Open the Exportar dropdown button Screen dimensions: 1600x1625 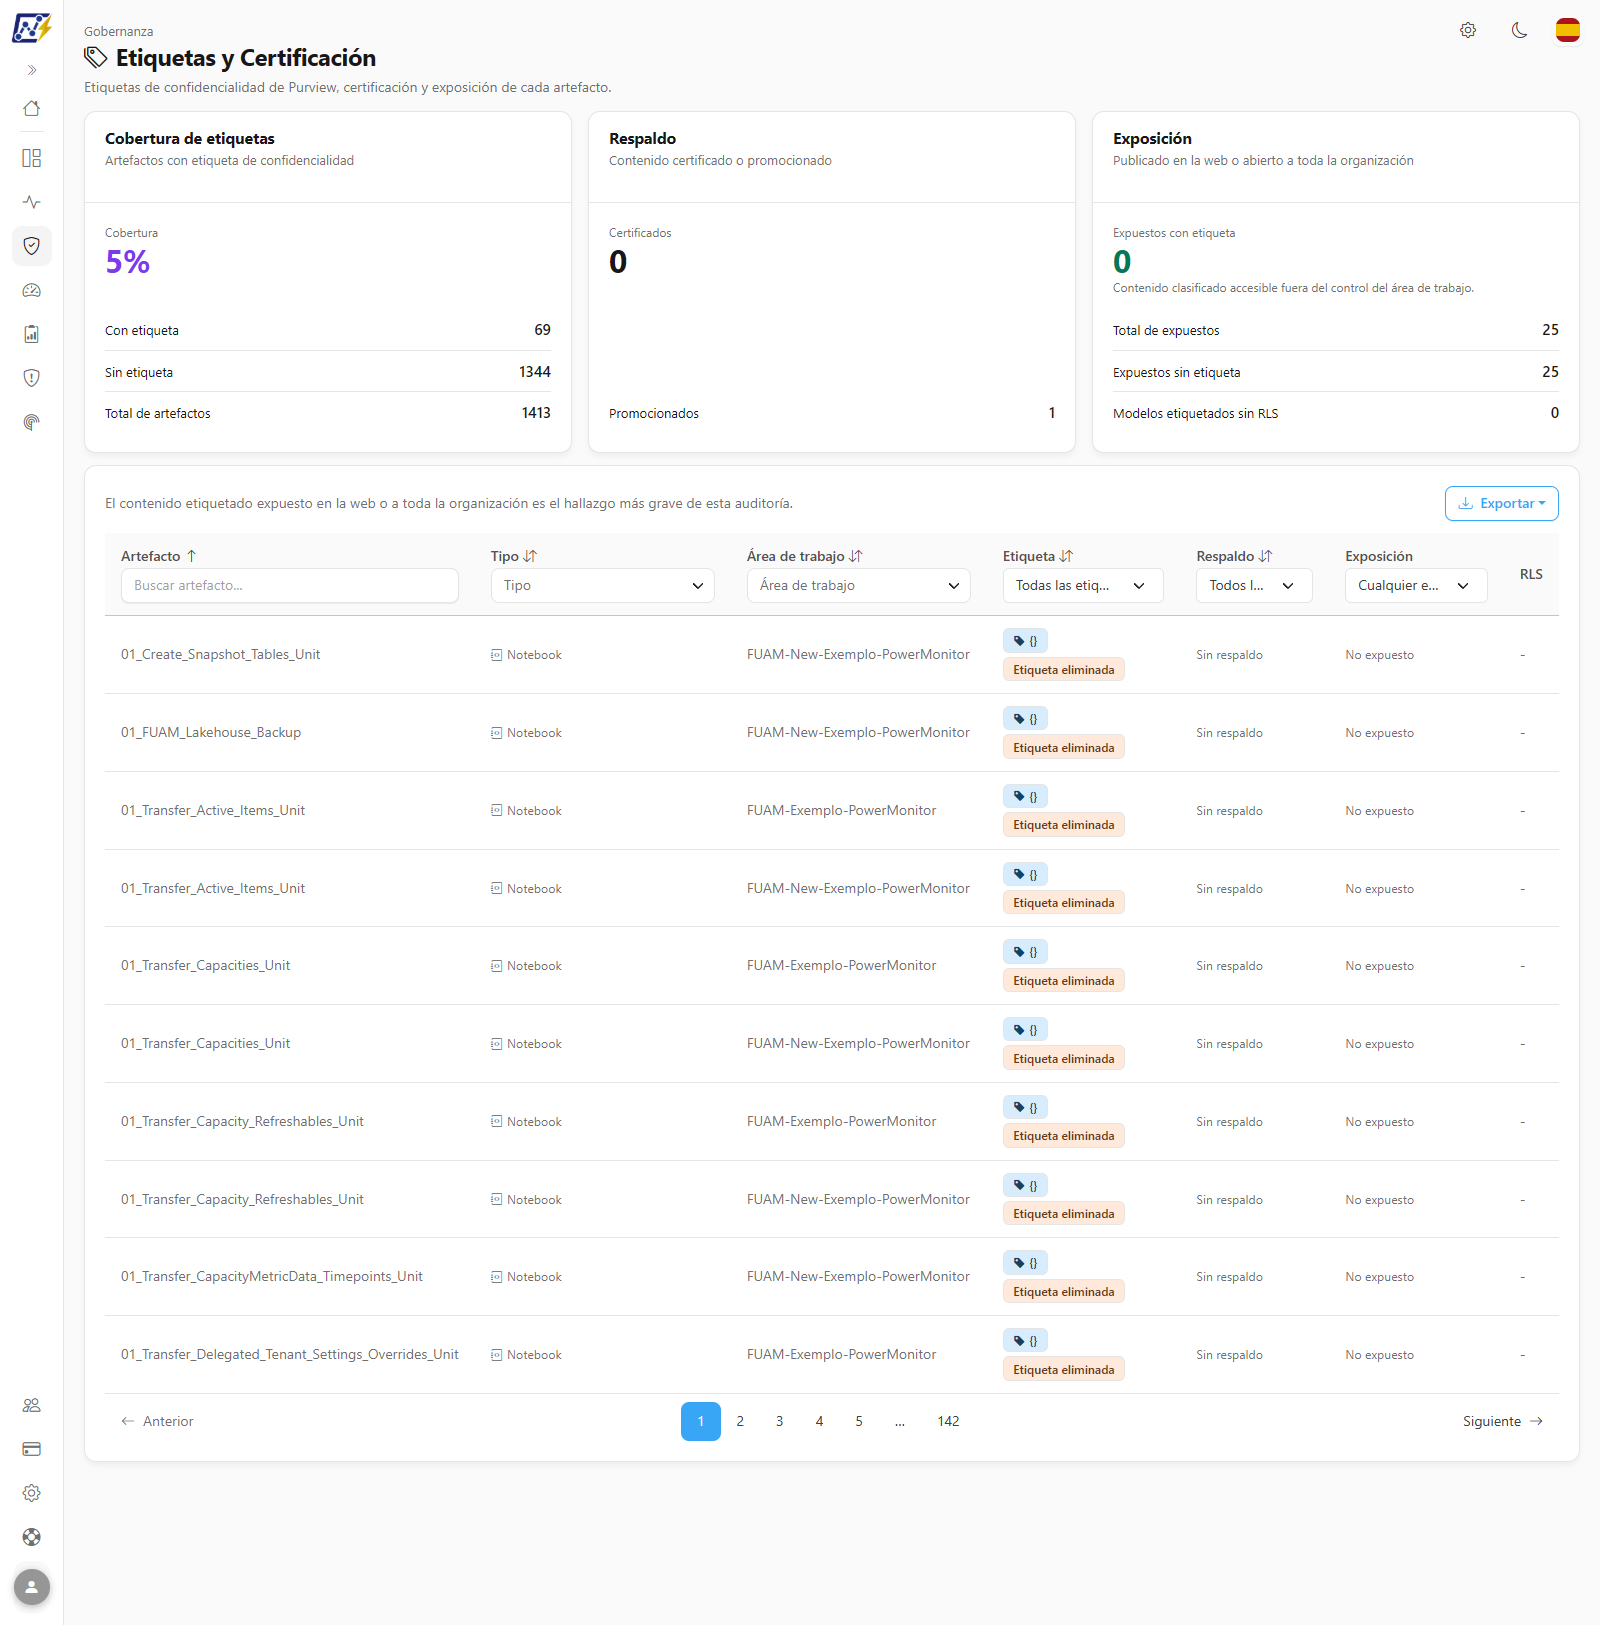1502,504
